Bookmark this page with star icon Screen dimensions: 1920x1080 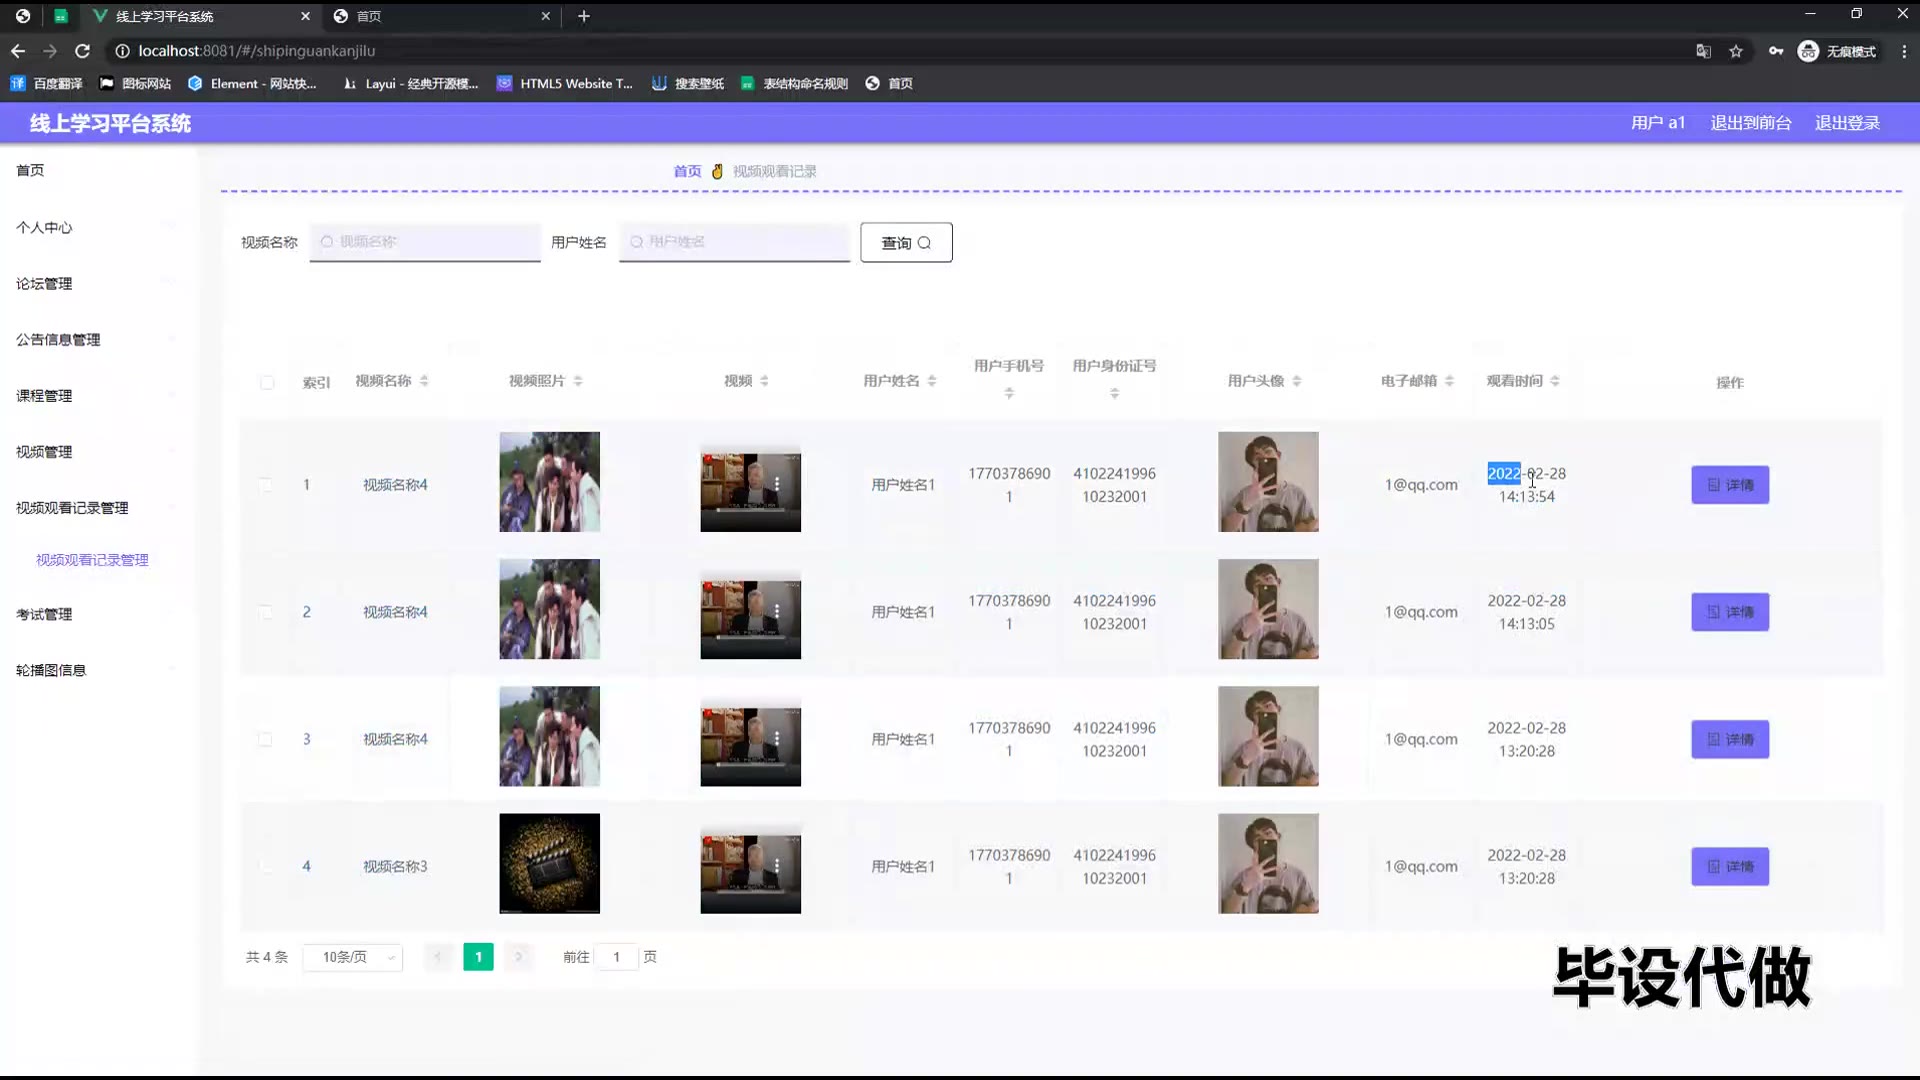[x=1736, y=51]
